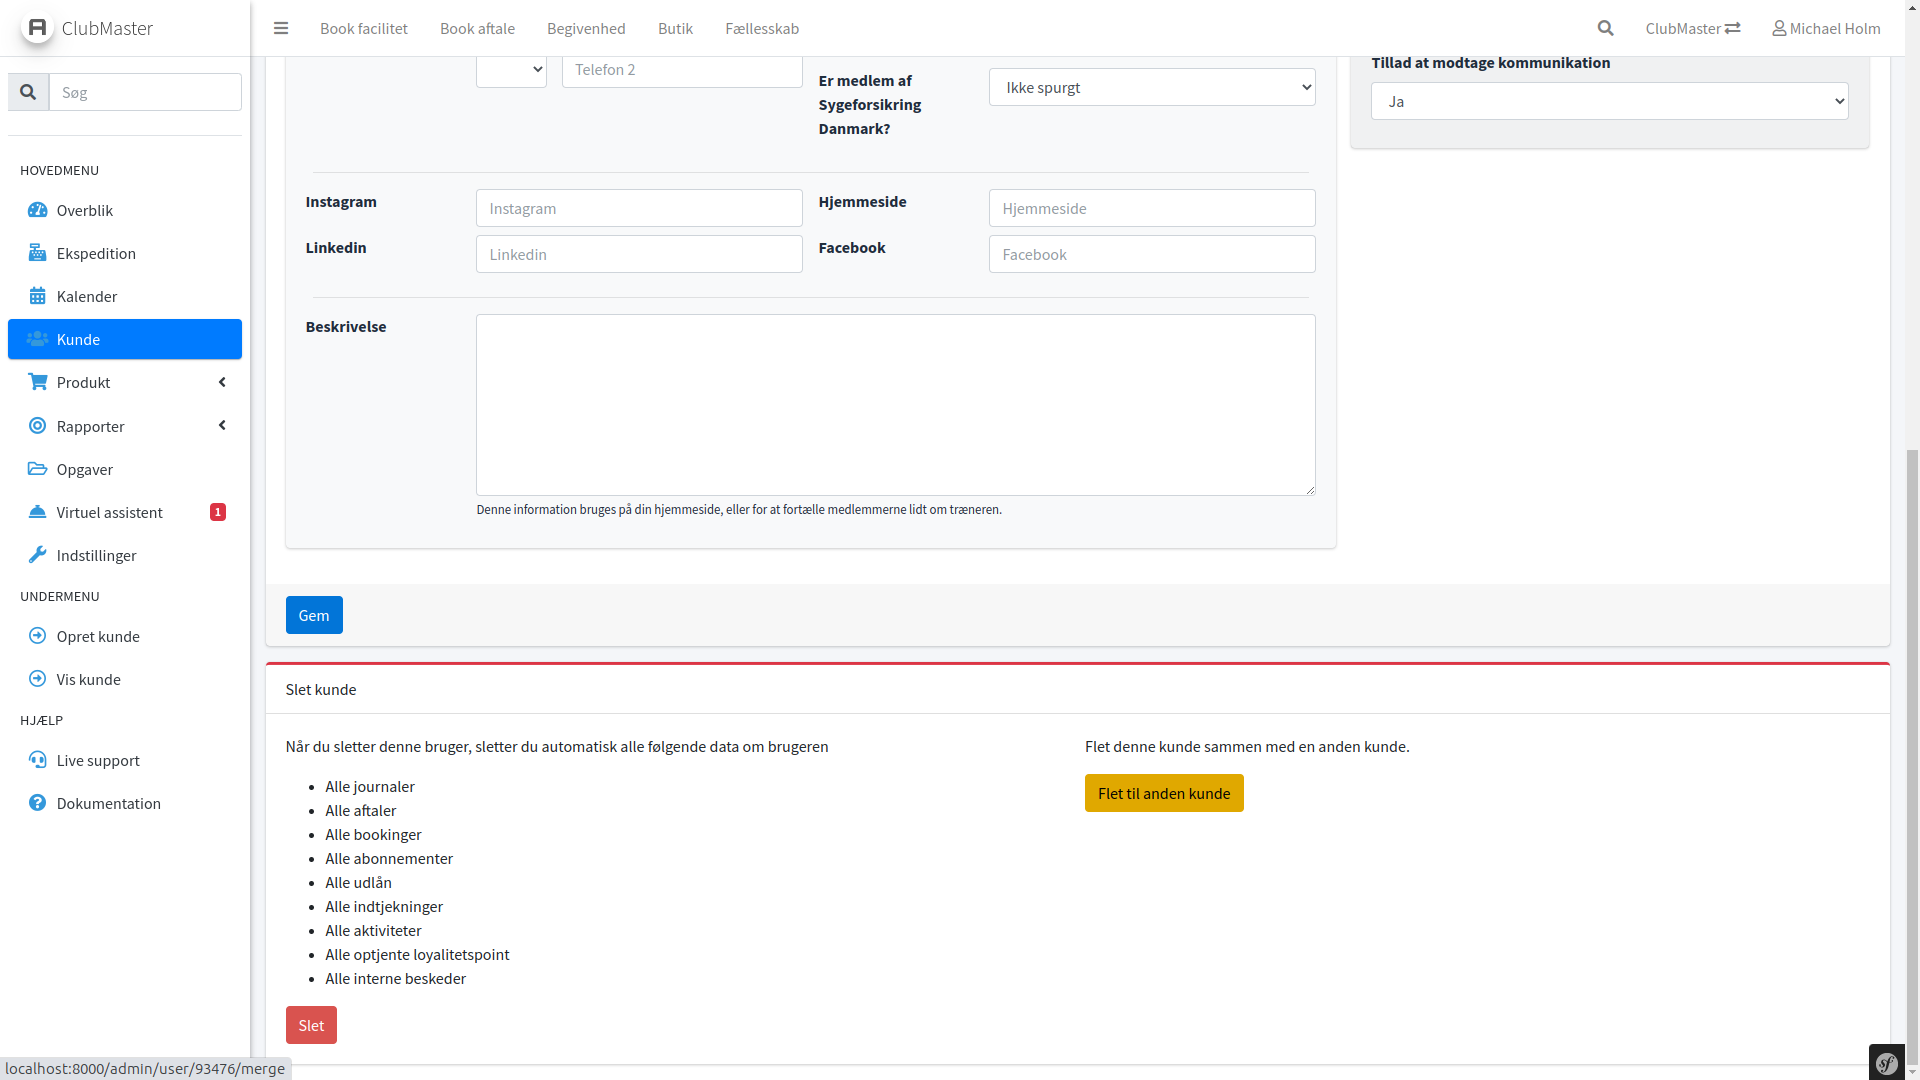
Task: Expand the Produkt submenu chevron
Action: (x=222, y=382)
